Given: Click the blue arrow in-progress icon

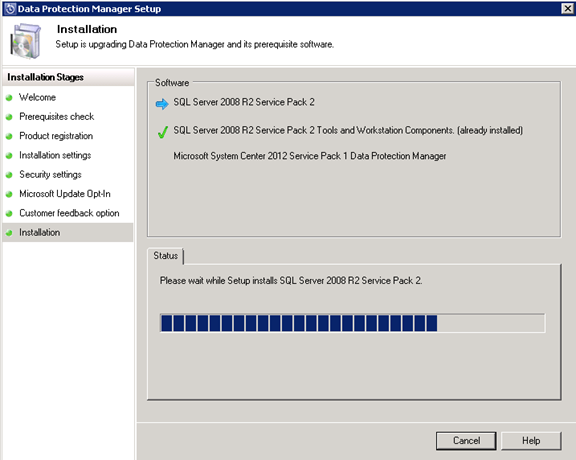Looking at the screenshot, I should 162,104.
